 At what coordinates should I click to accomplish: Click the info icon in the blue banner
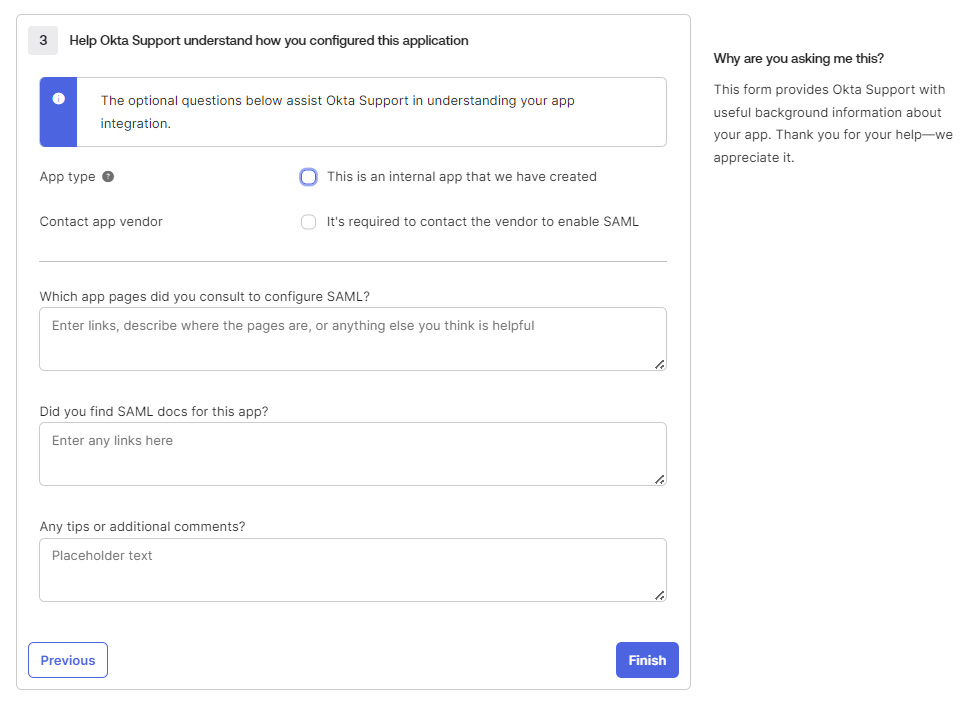[59, 99]
